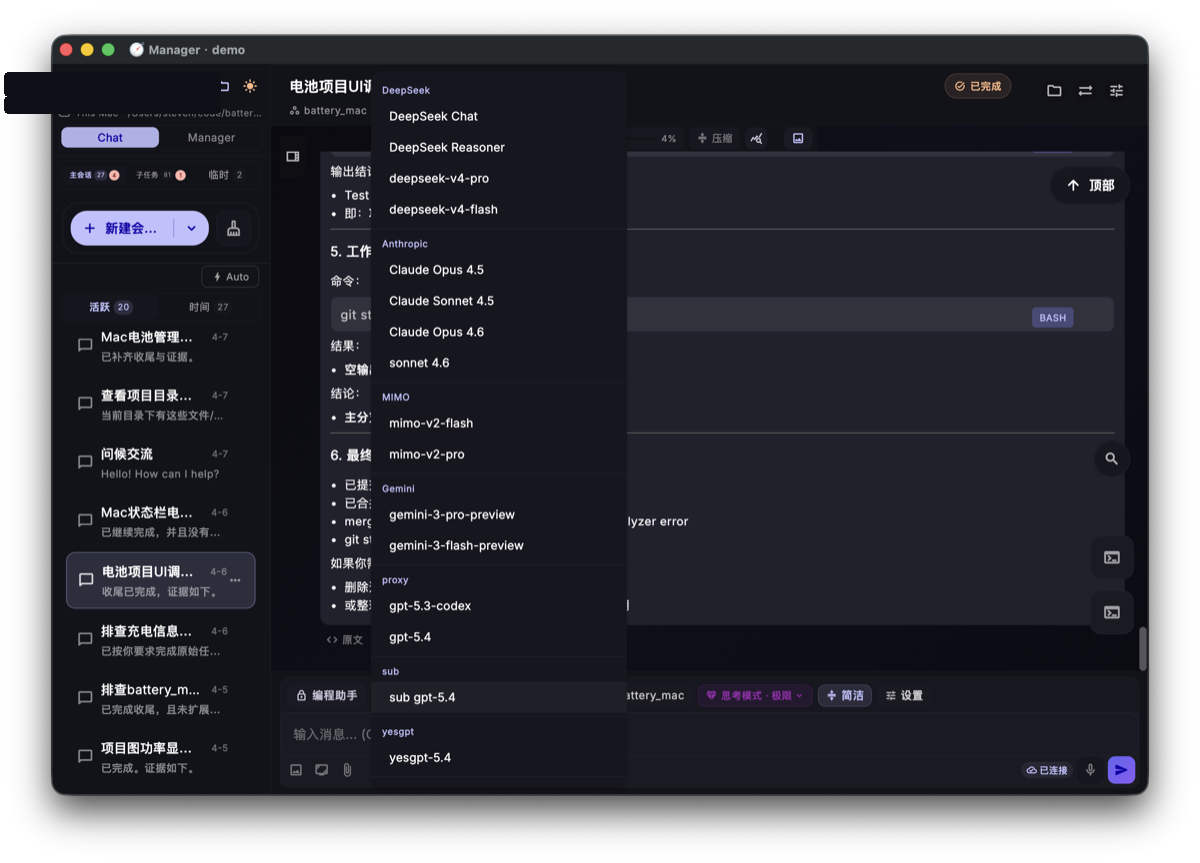Choose gemini-3-pro-preview model

pos(499,515)
